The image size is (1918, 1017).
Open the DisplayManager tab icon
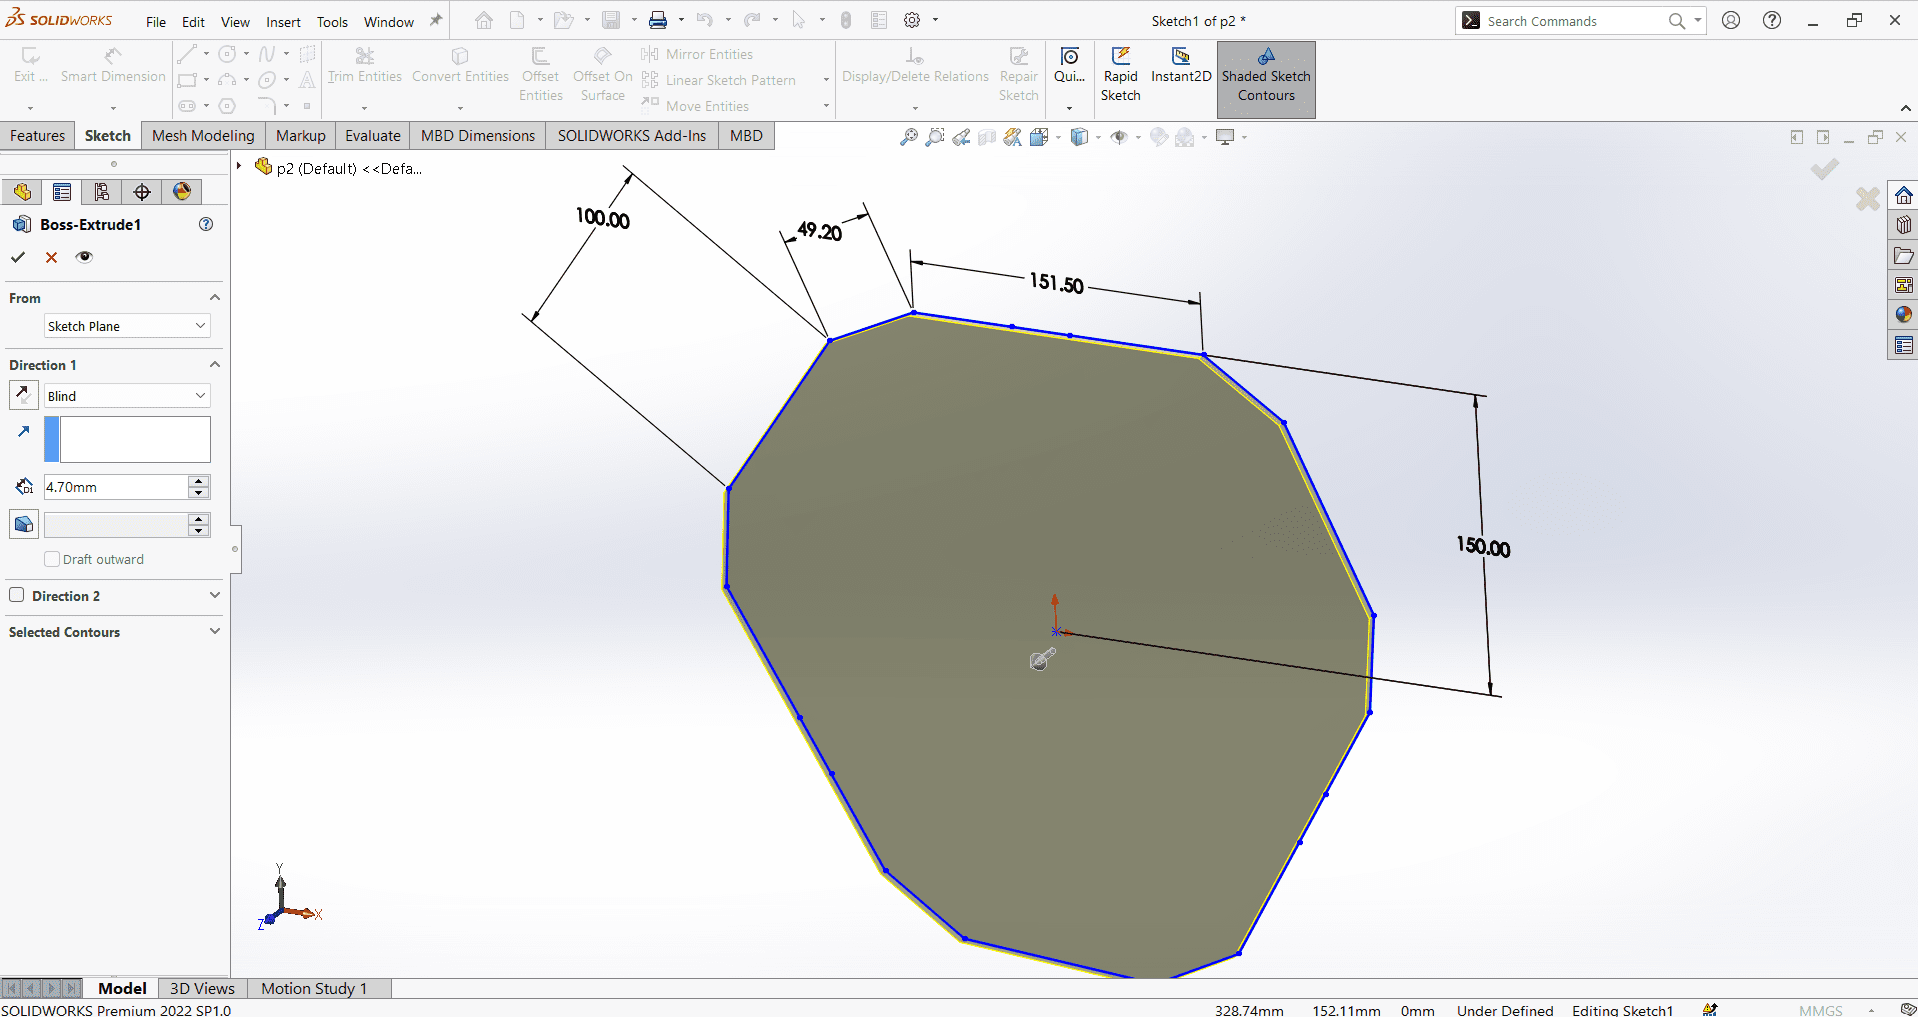coord(182,192)
